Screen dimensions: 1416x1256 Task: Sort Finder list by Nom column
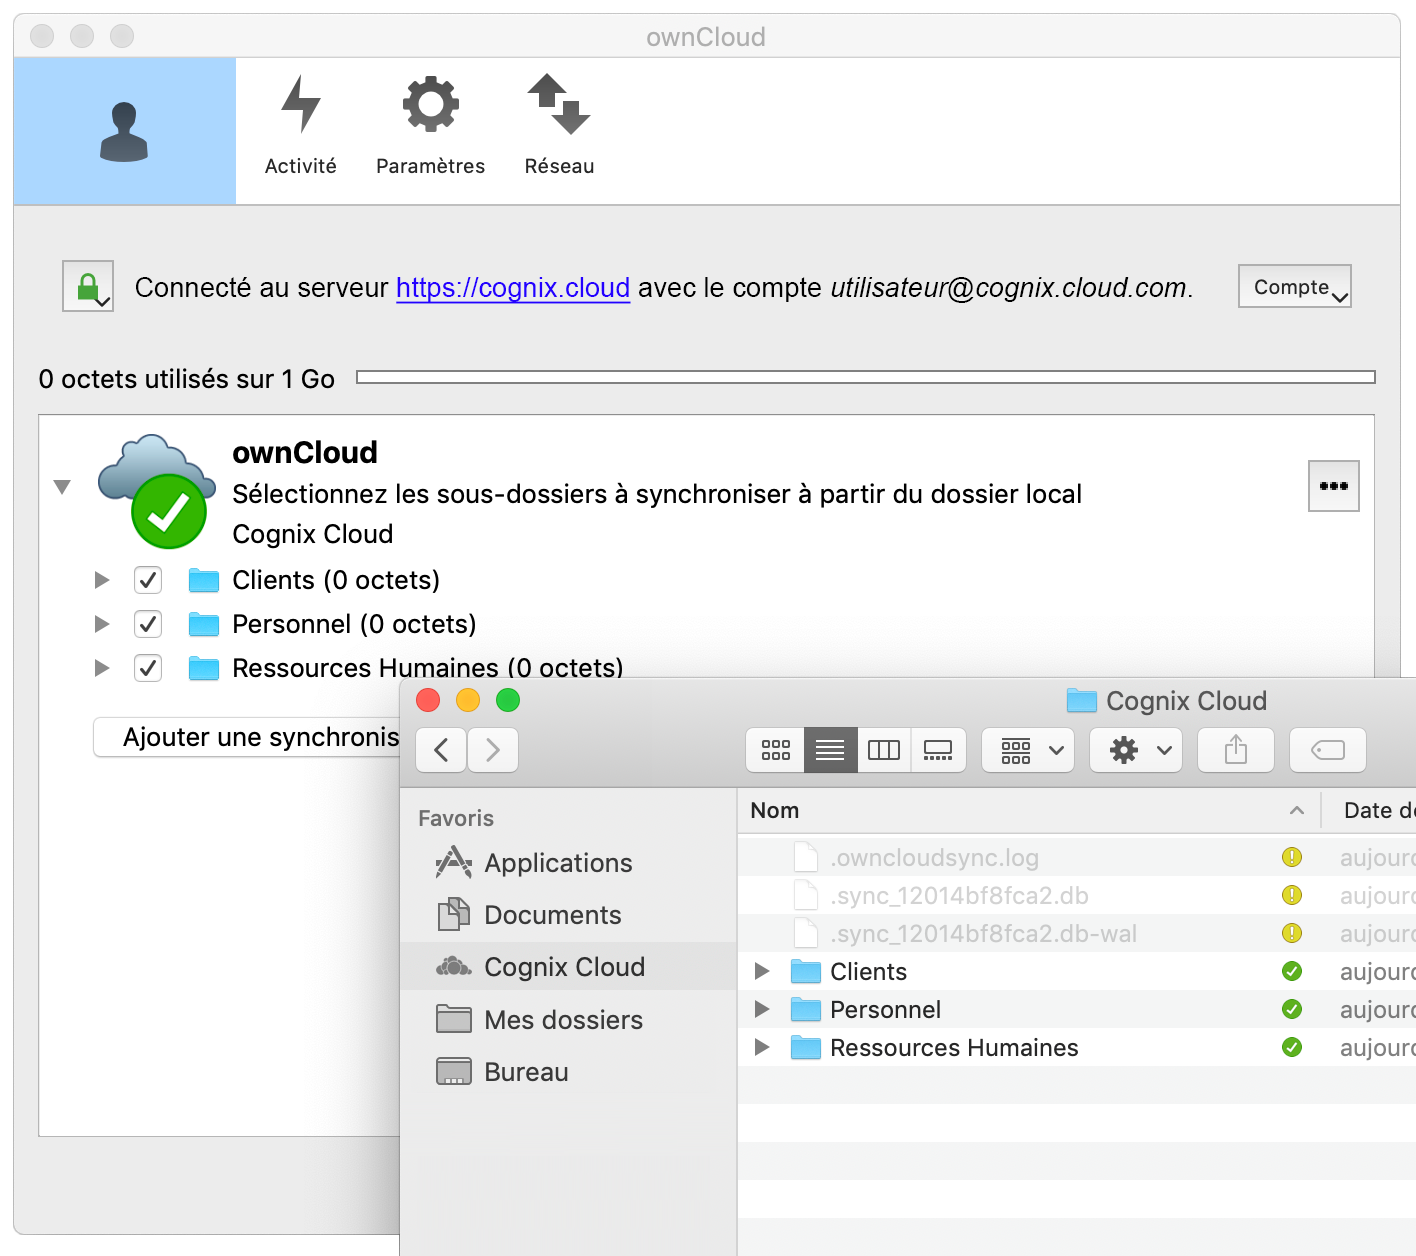pyautogui.click(x=1028, y=810)
